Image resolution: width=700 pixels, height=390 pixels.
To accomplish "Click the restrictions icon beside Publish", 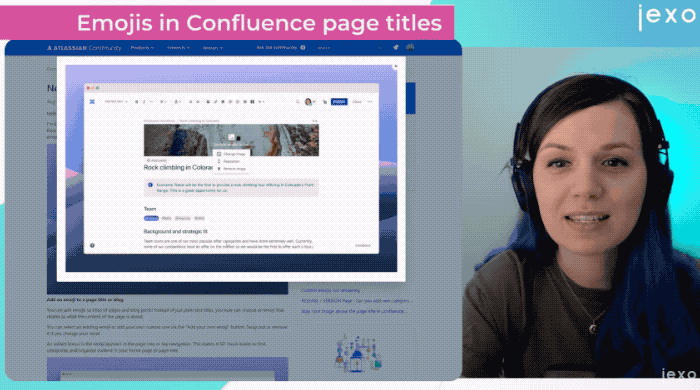I will click(325, 102).
